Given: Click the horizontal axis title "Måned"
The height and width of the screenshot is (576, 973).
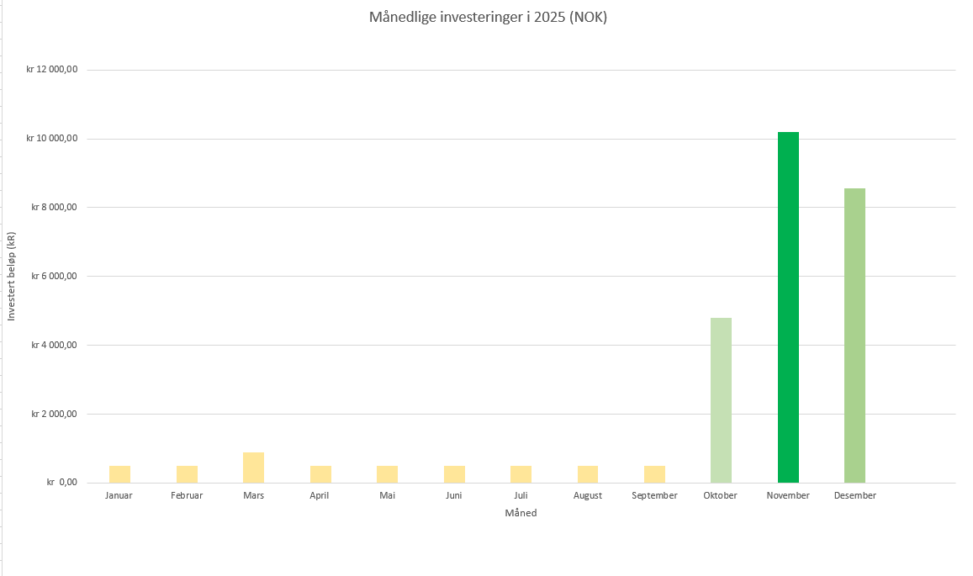Looking at the screenshot, I should click(520, 513).
